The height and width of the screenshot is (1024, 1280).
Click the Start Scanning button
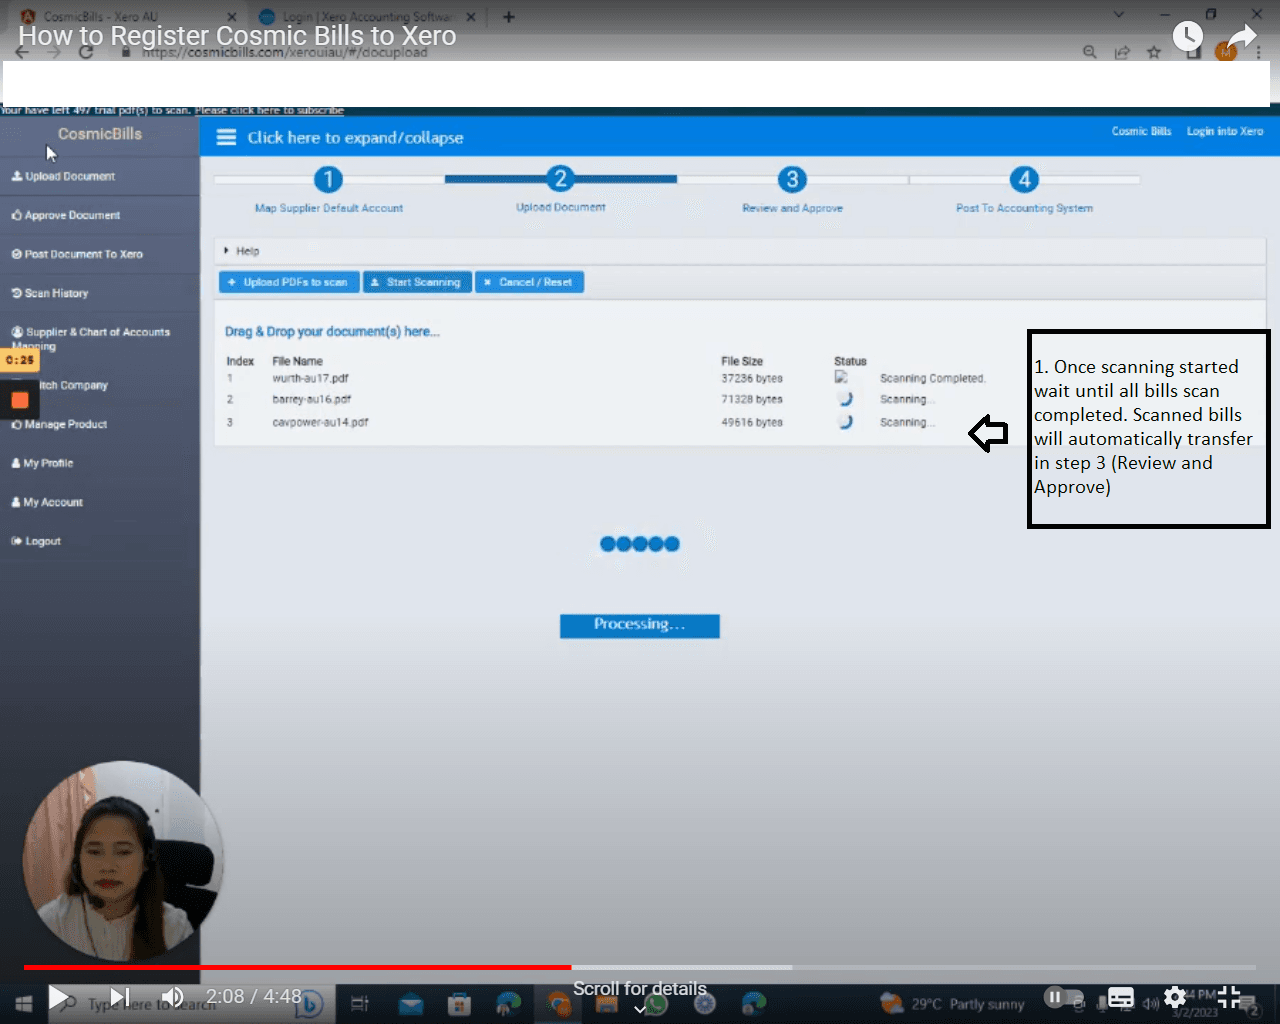click(415, 282)
